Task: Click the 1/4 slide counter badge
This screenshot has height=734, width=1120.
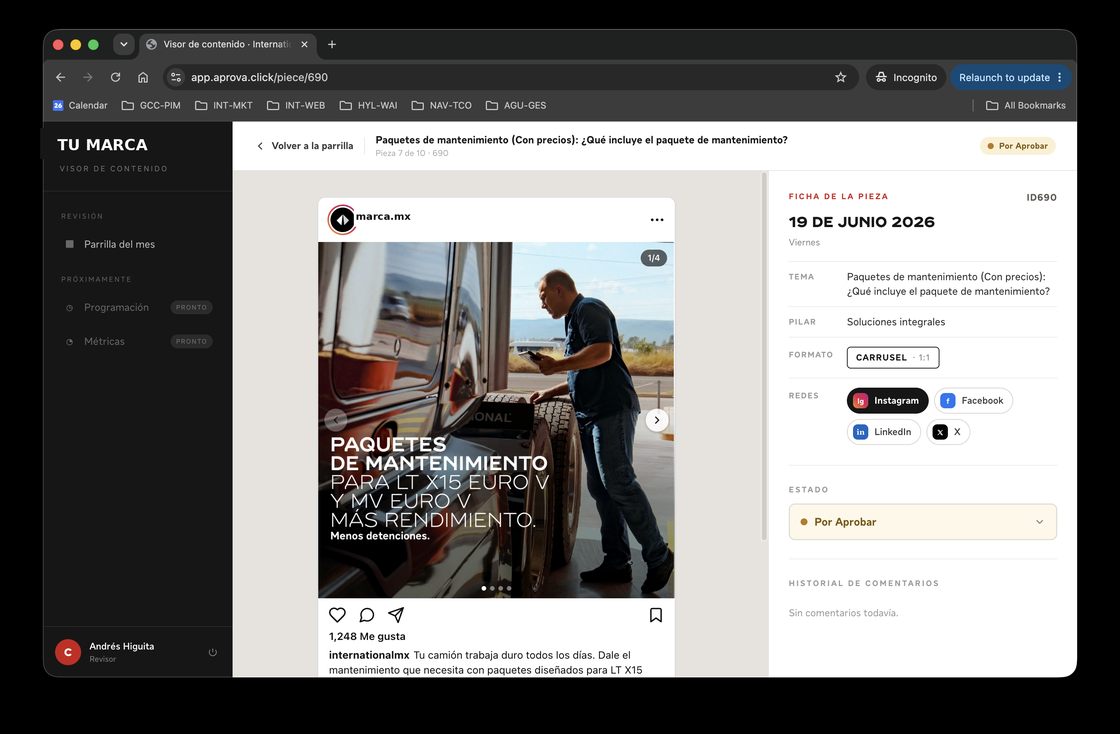Action: click(x=654, y=258)
